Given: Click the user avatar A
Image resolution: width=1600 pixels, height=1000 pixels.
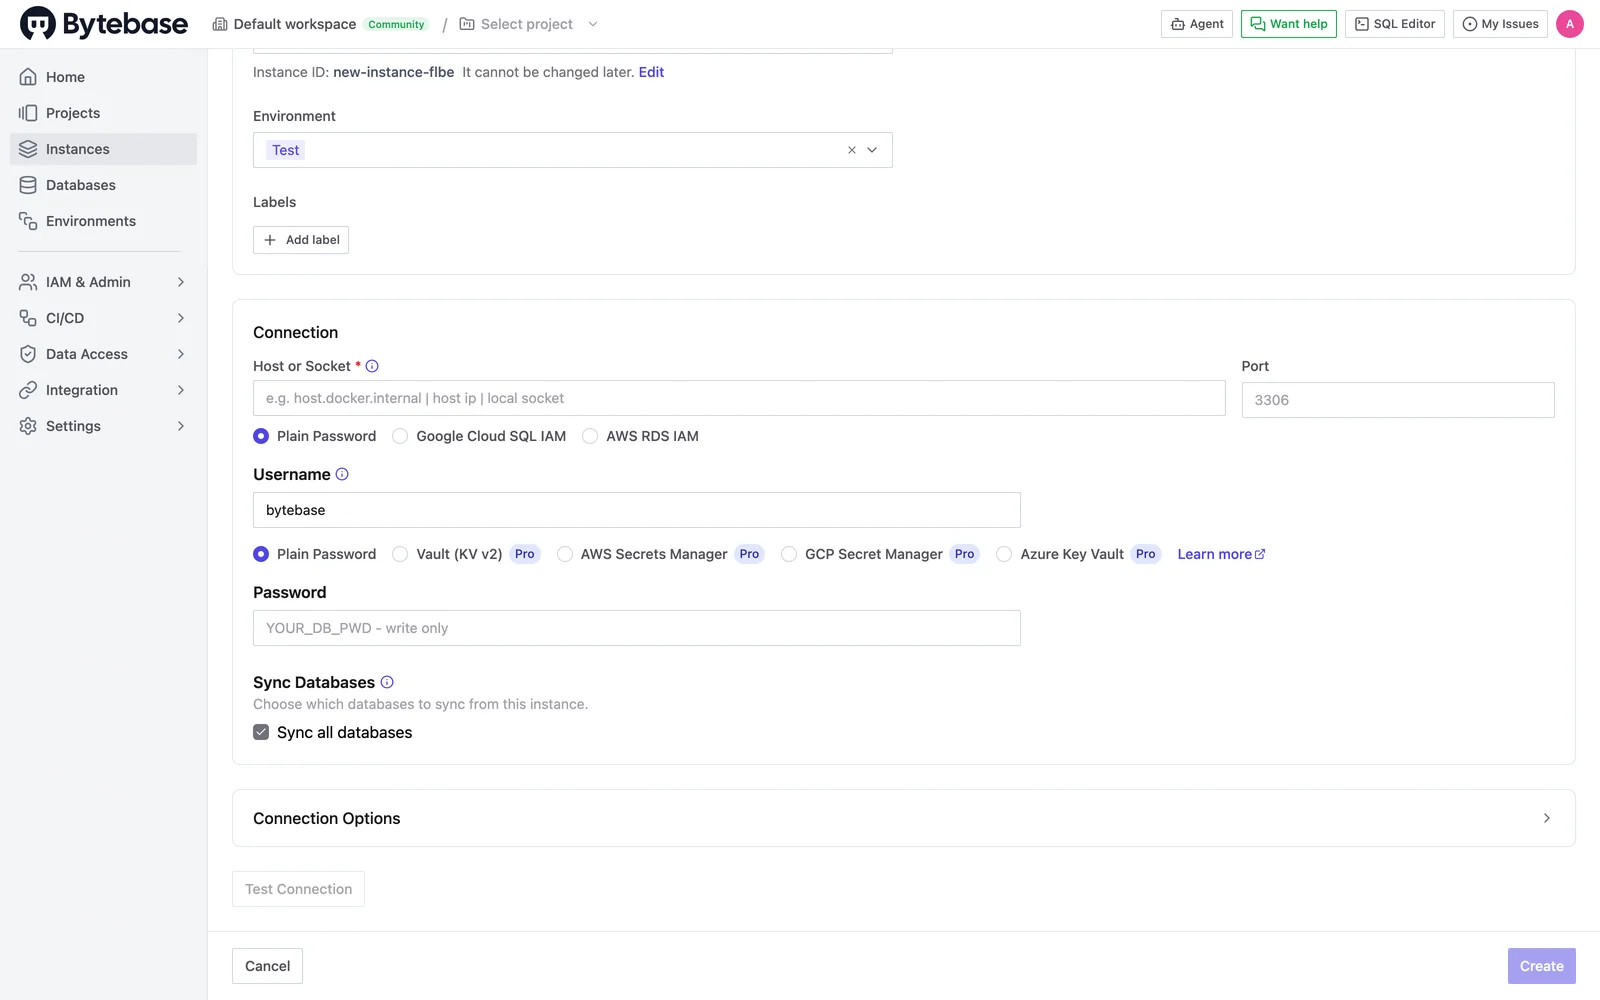Looking at the screenshot, I should [1570, 24].
